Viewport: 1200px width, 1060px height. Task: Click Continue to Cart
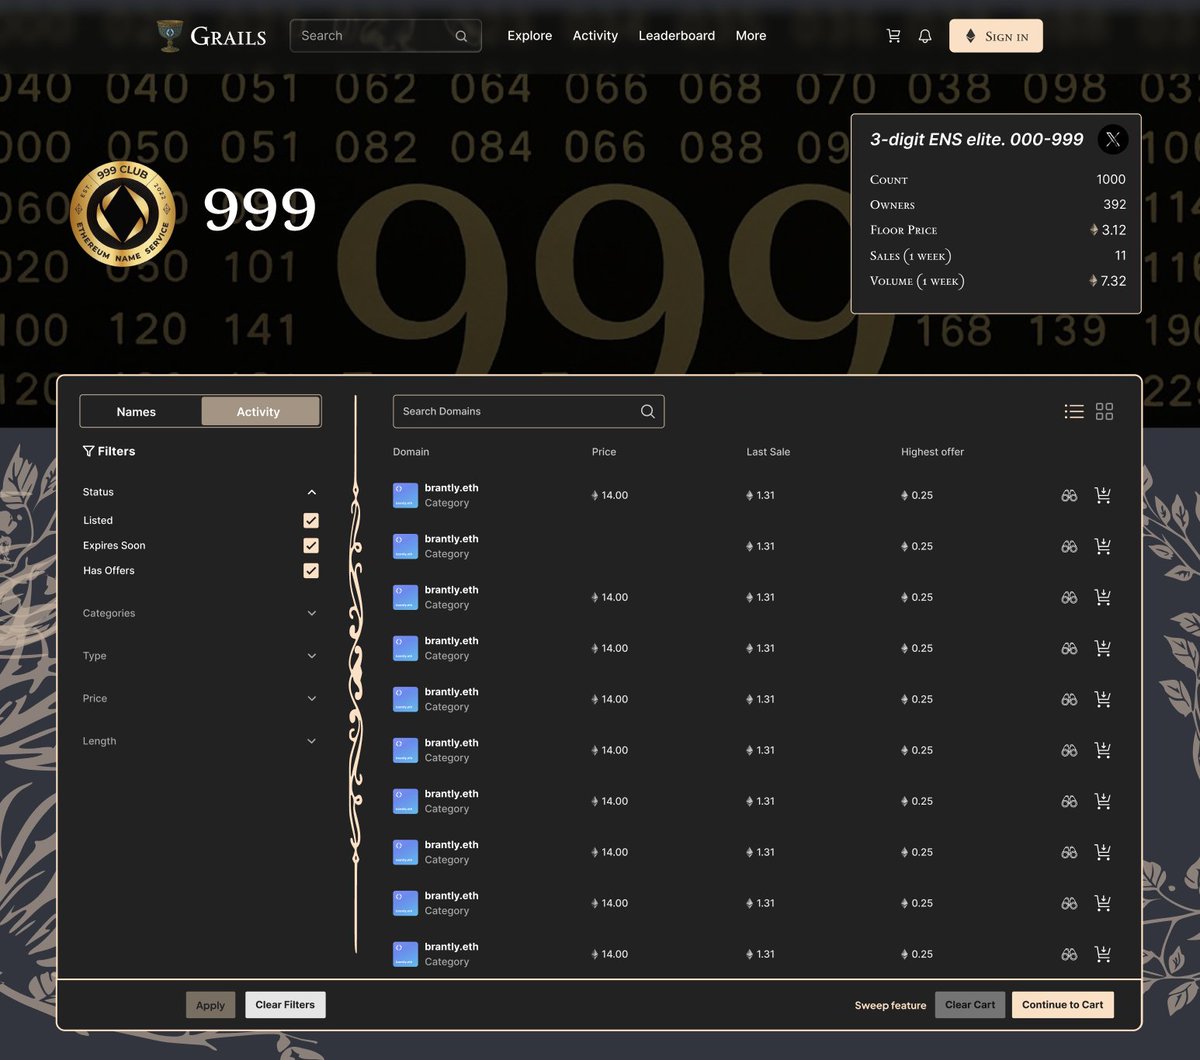click(x=1063, y=1005)
